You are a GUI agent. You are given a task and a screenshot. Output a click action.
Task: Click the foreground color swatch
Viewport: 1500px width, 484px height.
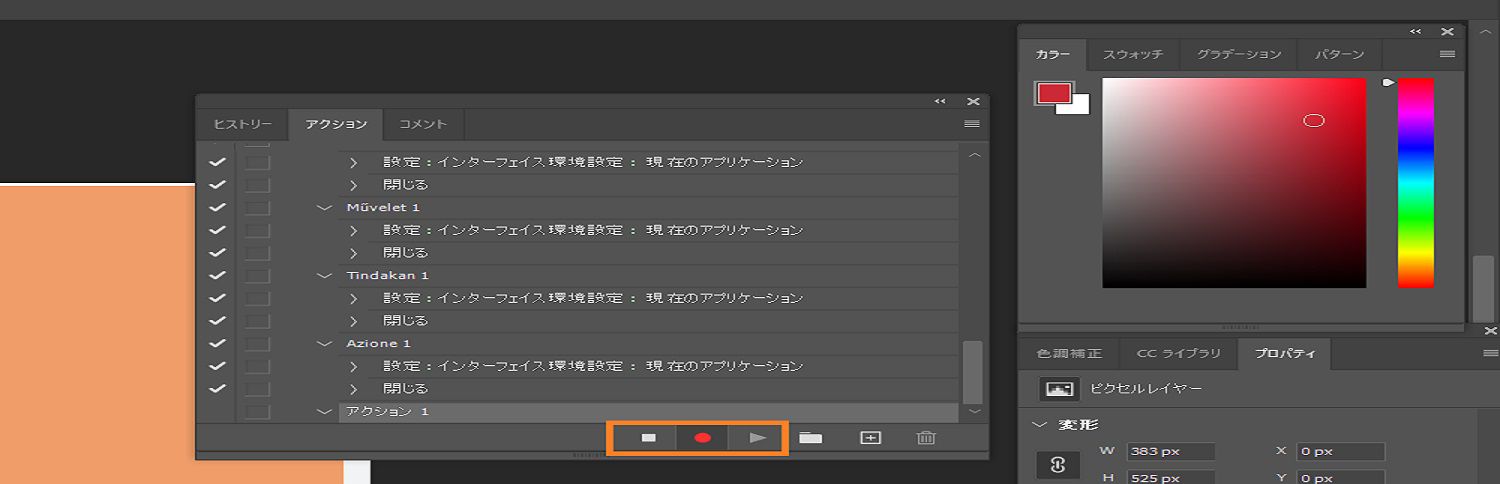(x=1054, y=93)
